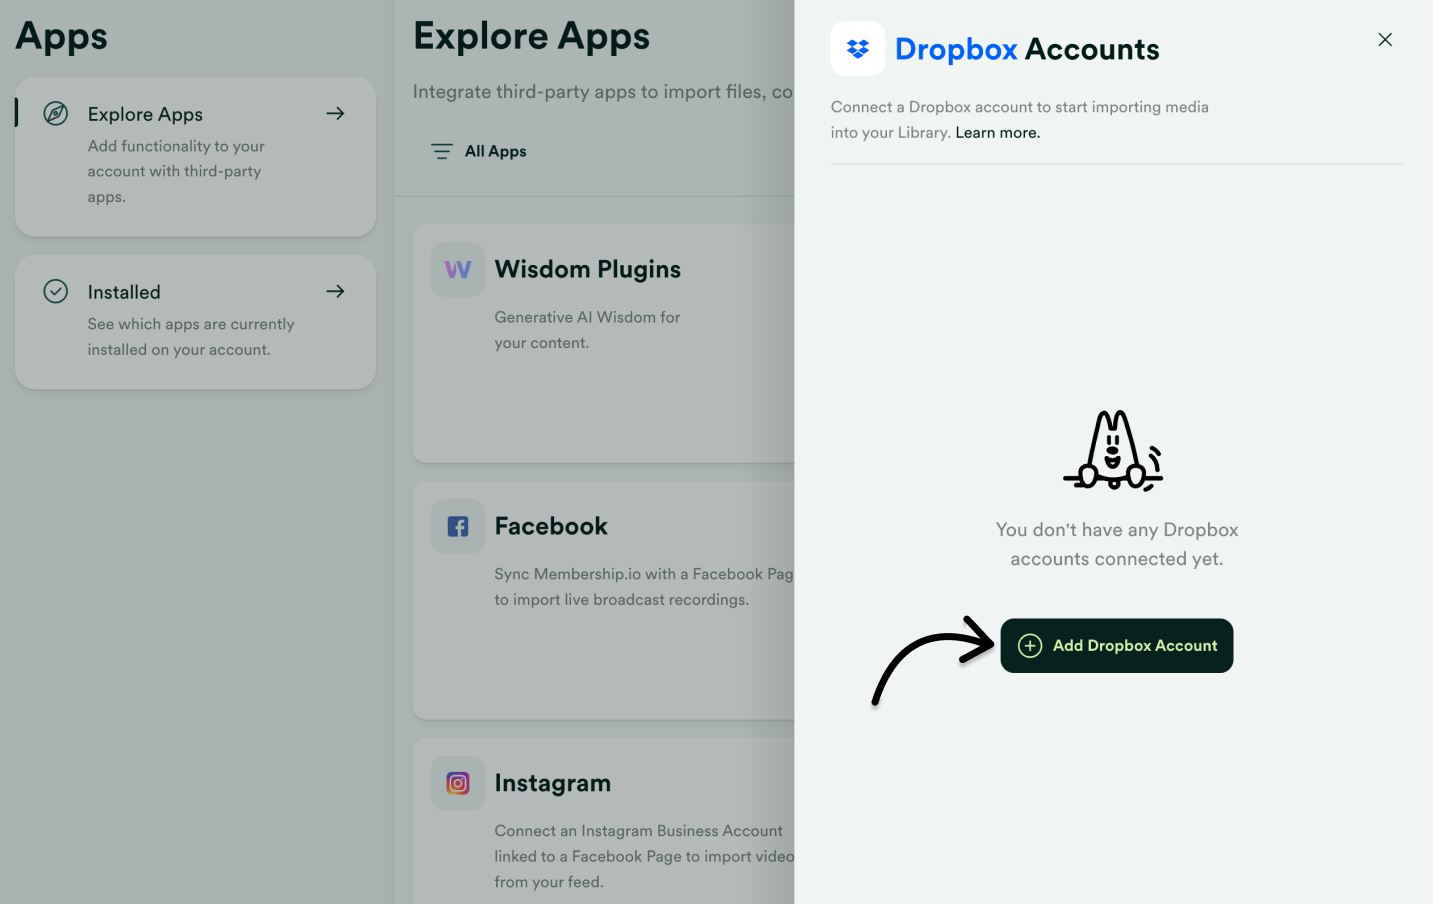Close the Dropbox Accounts panel
1433x904 pixels.
tap(1385, 39)
